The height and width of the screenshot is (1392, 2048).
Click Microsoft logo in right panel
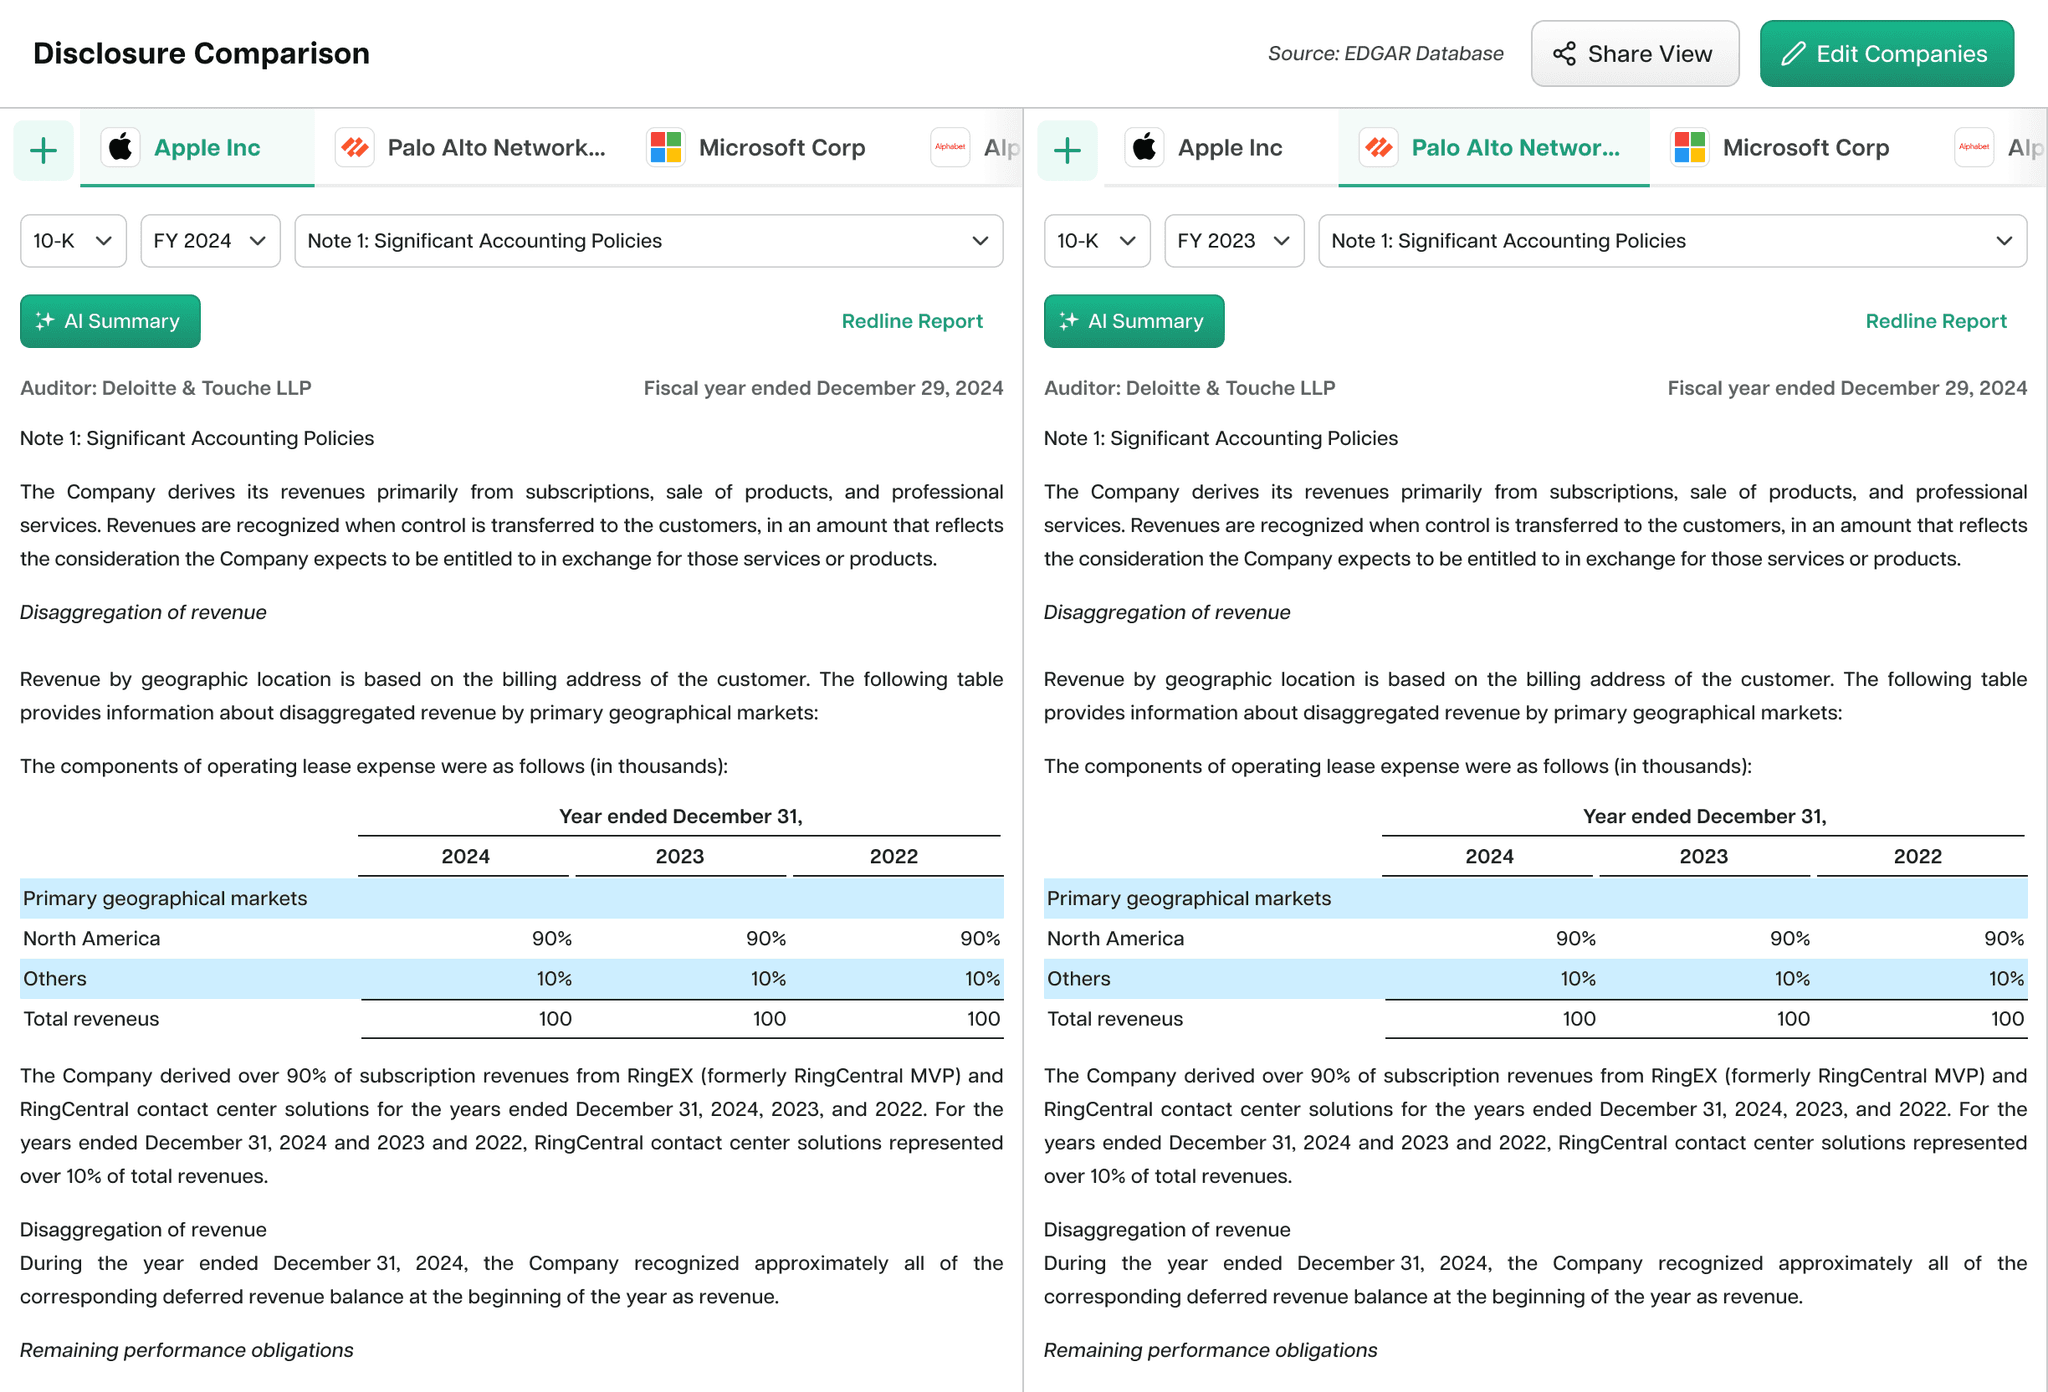point(1690,148)
